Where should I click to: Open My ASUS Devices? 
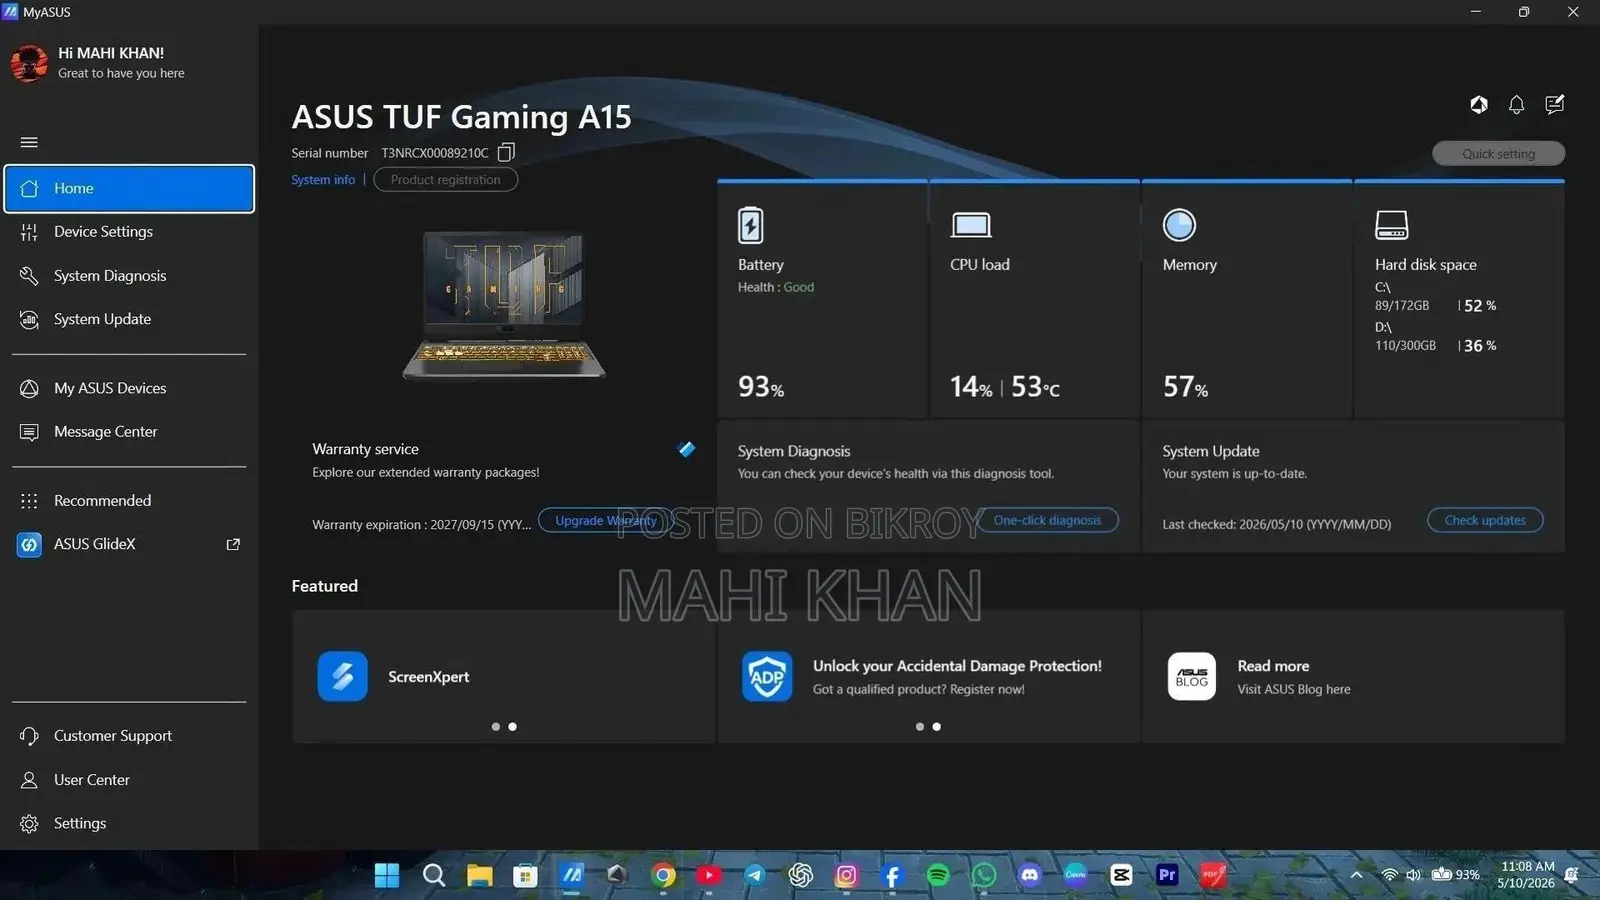(129, 388)
